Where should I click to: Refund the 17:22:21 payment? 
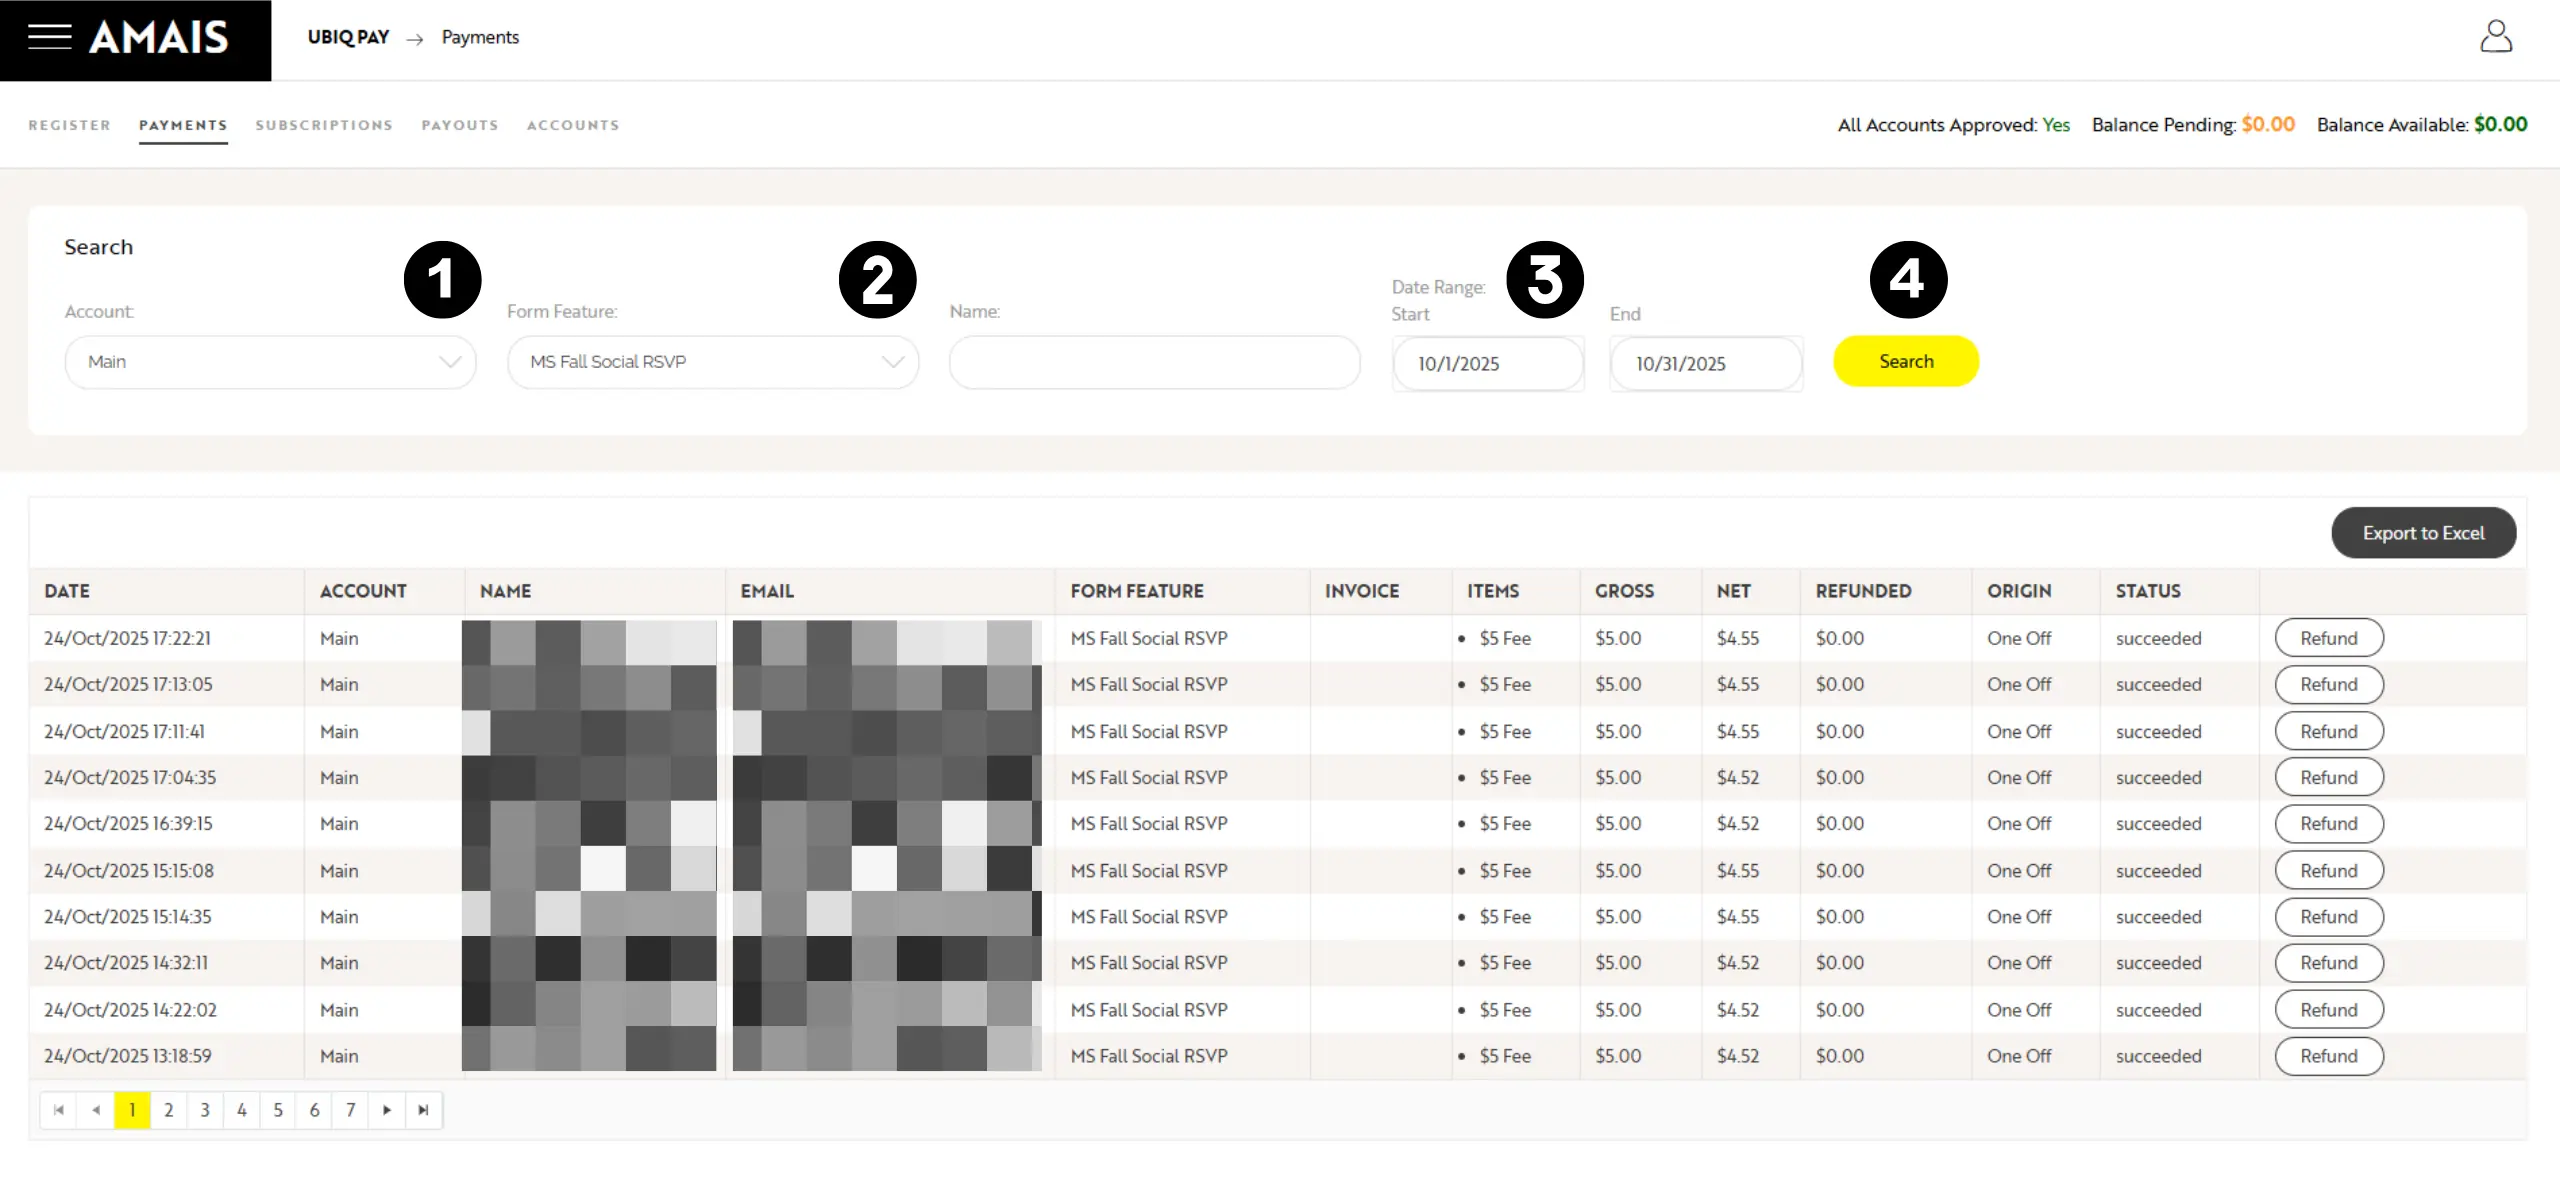click(x=2328, y=638)
